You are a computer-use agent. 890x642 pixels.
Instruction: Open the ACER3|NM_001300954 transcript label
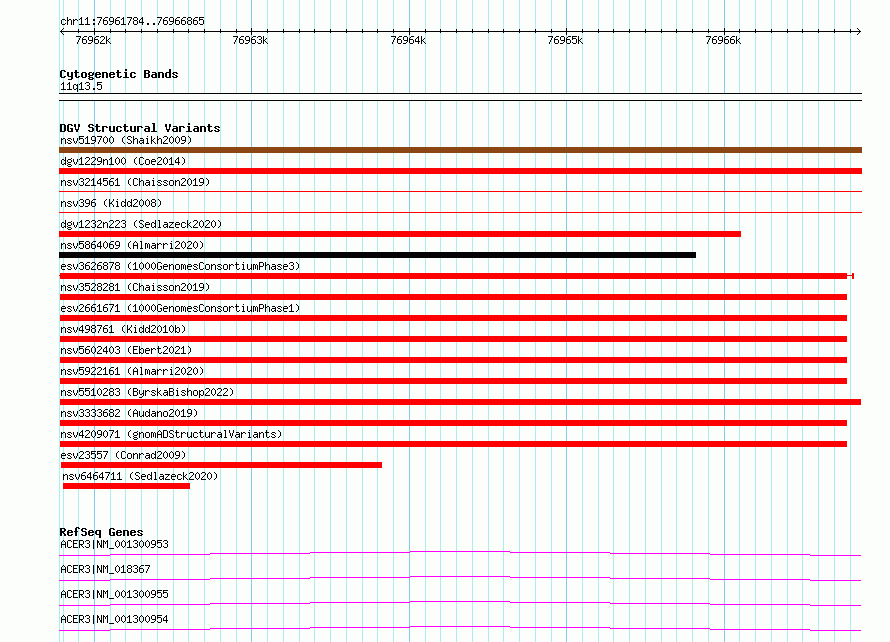pos(114,619)
